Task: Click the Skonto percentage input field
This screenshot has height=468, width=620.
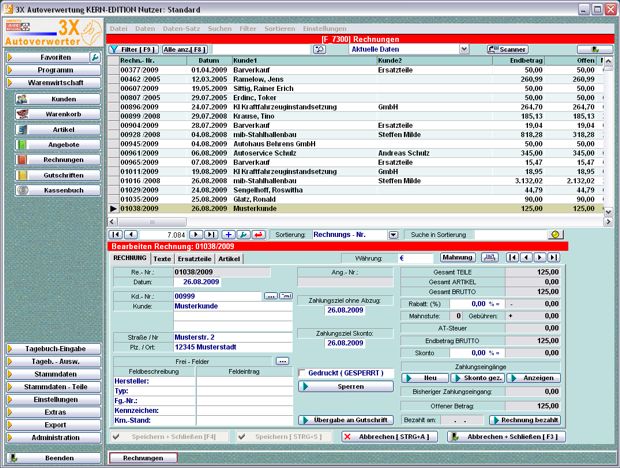Action: pyautogui.click(x=477, y=353)
